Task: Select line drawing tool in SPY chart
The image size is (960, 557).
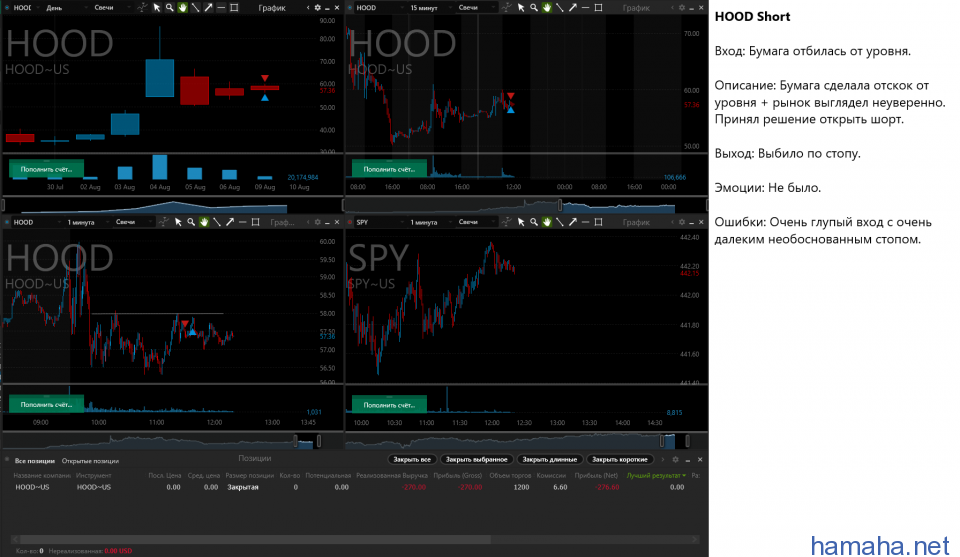Action: (x=560, y=222)
